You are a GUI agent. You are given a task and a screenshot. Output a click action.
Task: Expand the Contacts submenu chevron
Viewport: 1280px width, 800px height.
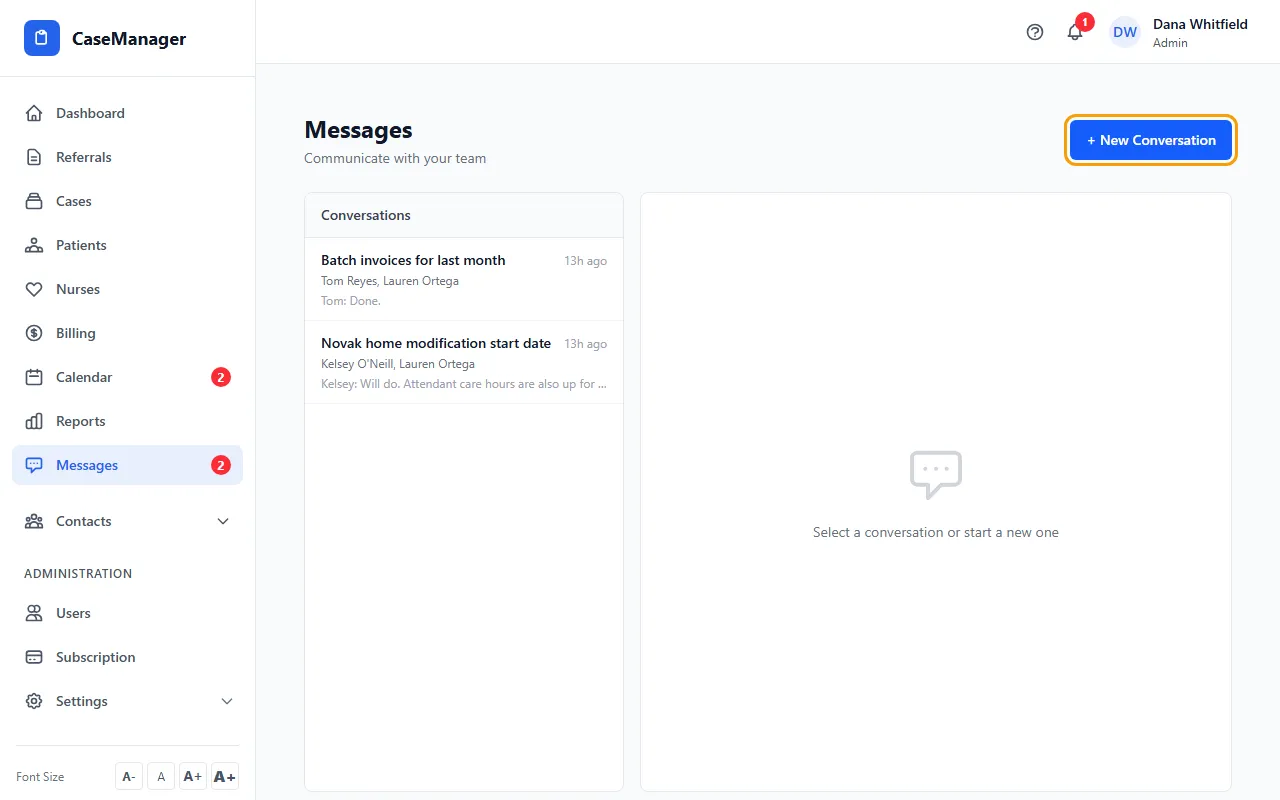click(x=223, y=521)
